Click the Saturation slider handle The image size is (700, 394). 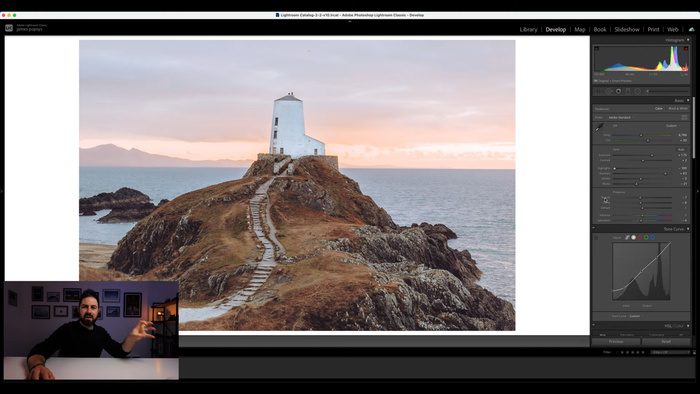(x=641, y=220)
